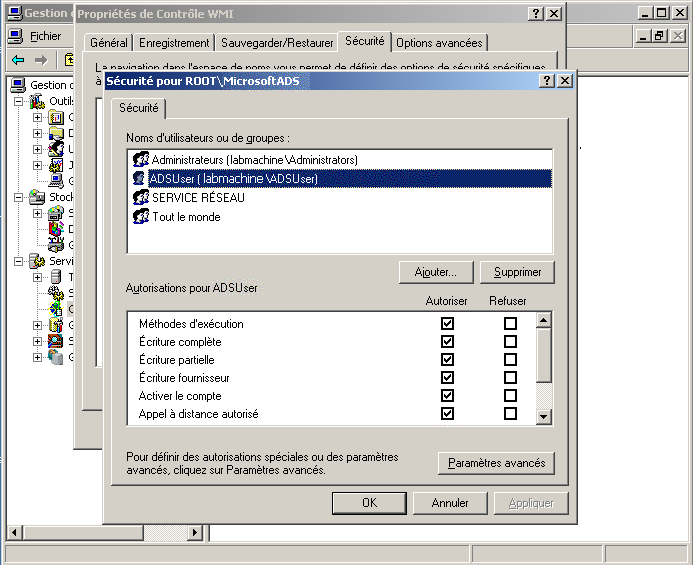
Task: Select Sécurité tab in Propriétés WMI dialog
Action: click(365, 41)
